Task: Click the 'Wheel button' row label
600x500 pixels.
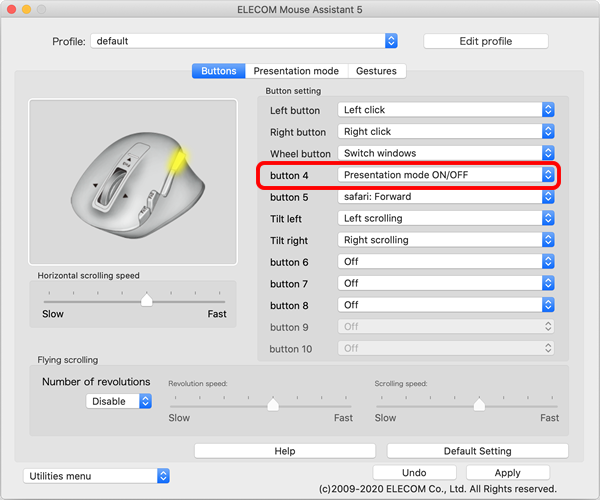Action: [x=300, y=154]
